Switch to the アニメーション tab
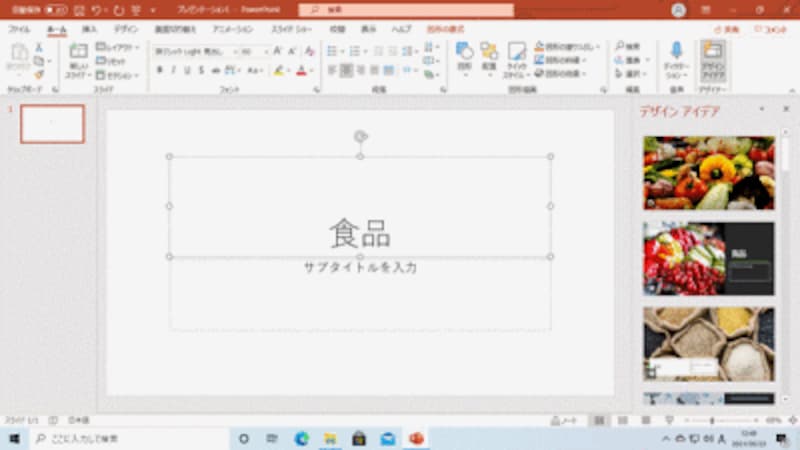800x450 pixels. point(233,29)
